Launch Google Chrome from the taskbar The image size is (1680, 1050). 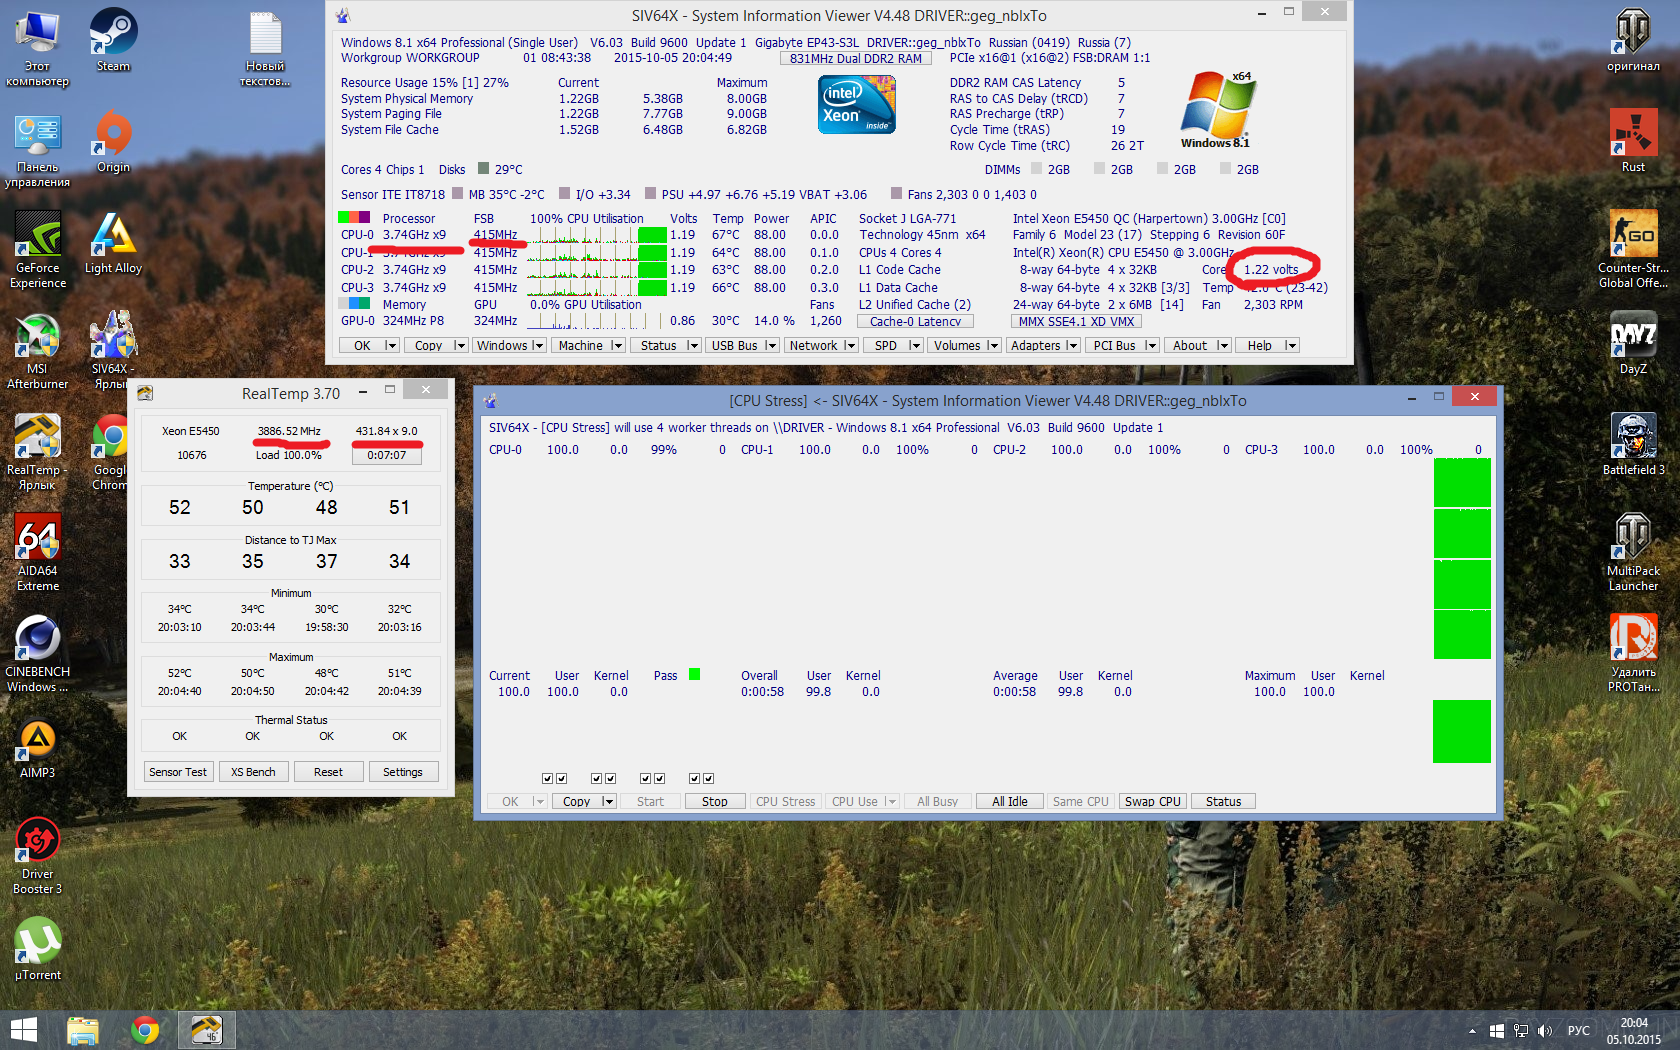tap(145, 1030)
